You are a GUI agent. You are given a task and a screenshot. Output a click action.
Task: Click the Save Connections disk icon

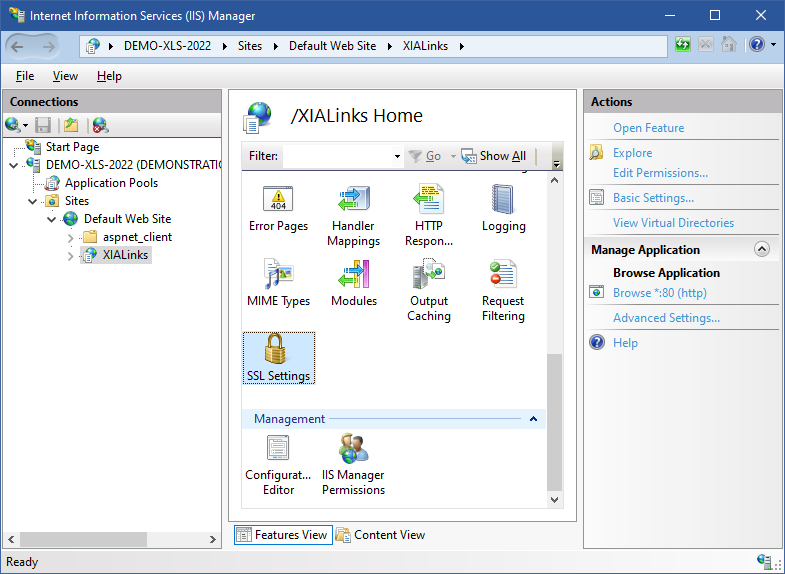point(43,125)
